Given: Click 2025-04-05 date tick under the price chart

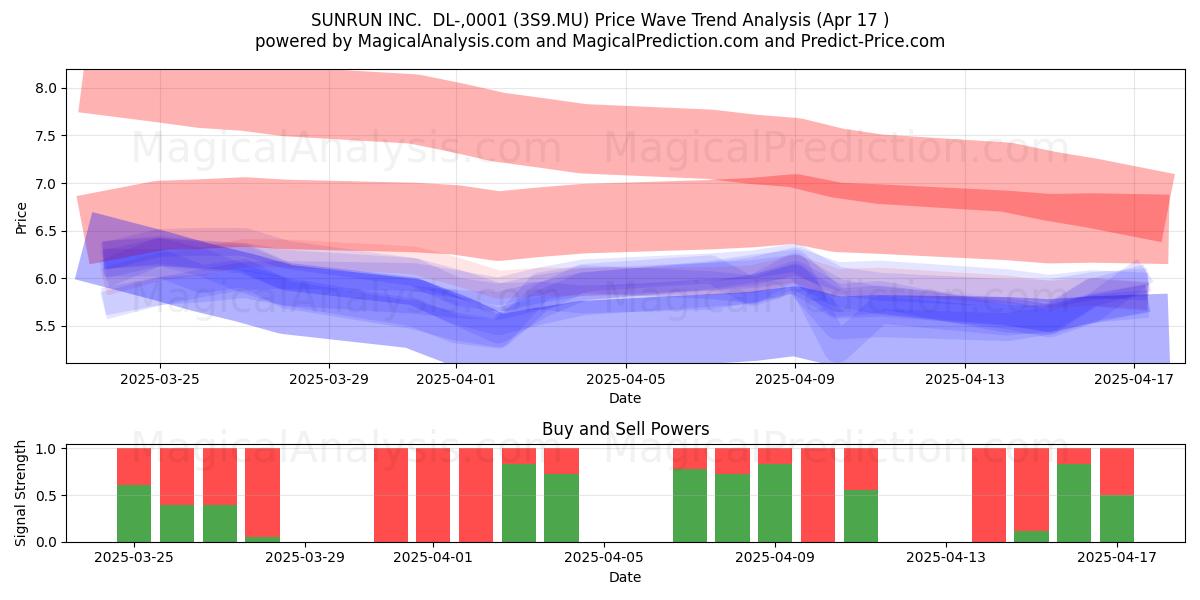Looking at the screenshot, I should (626, 380).
